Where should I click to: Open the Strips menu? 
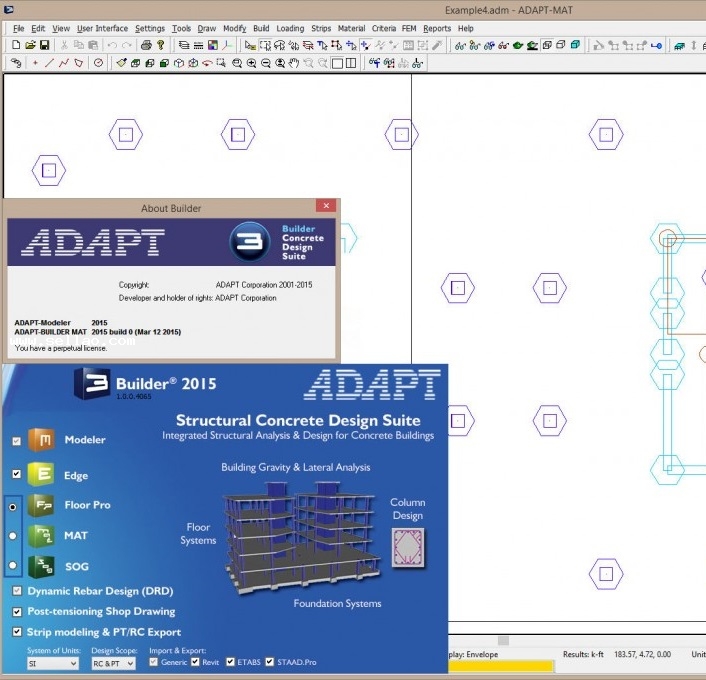(321, 28)
